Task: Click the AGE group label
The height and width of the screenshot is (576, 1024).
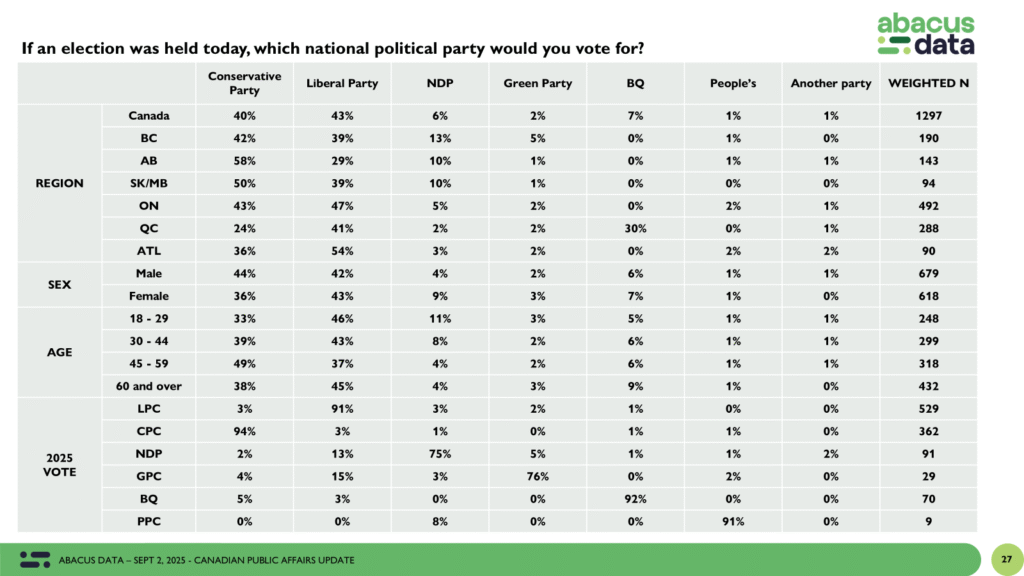Action: click(x=61, y=352)
